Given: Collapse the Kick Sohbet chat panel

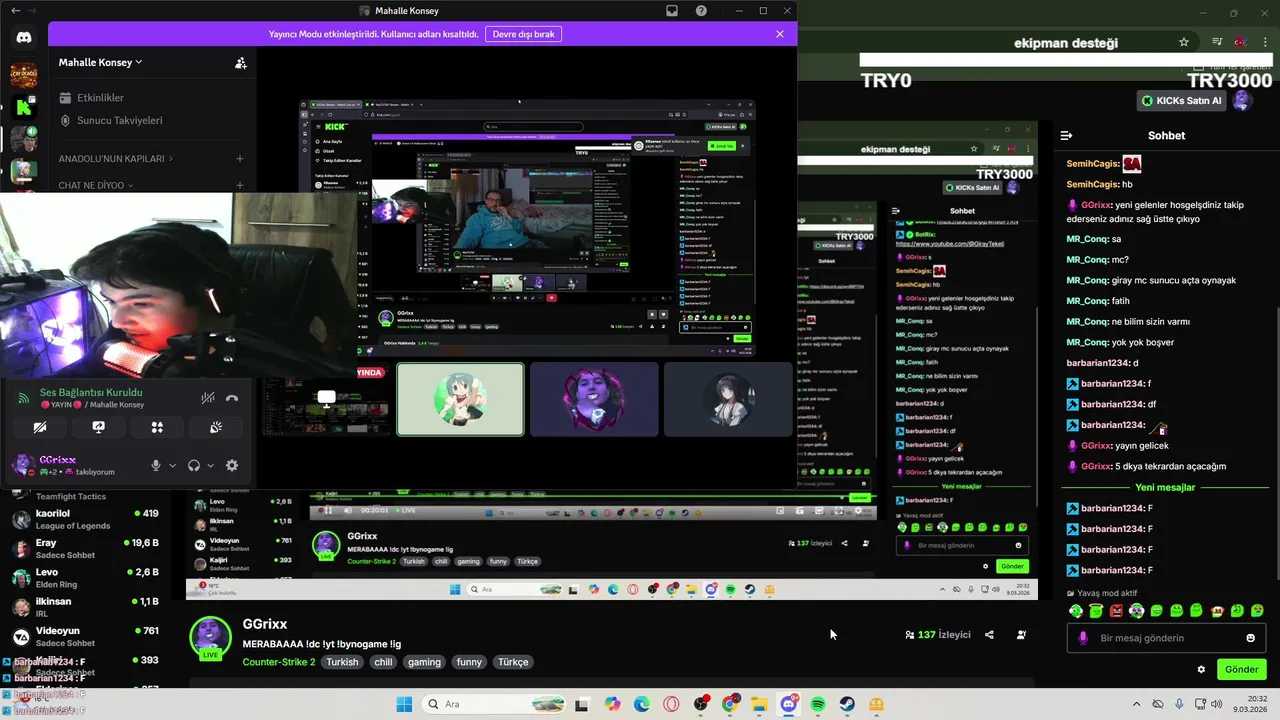Looking at the screenshot, I should [x=1066, y=135].
